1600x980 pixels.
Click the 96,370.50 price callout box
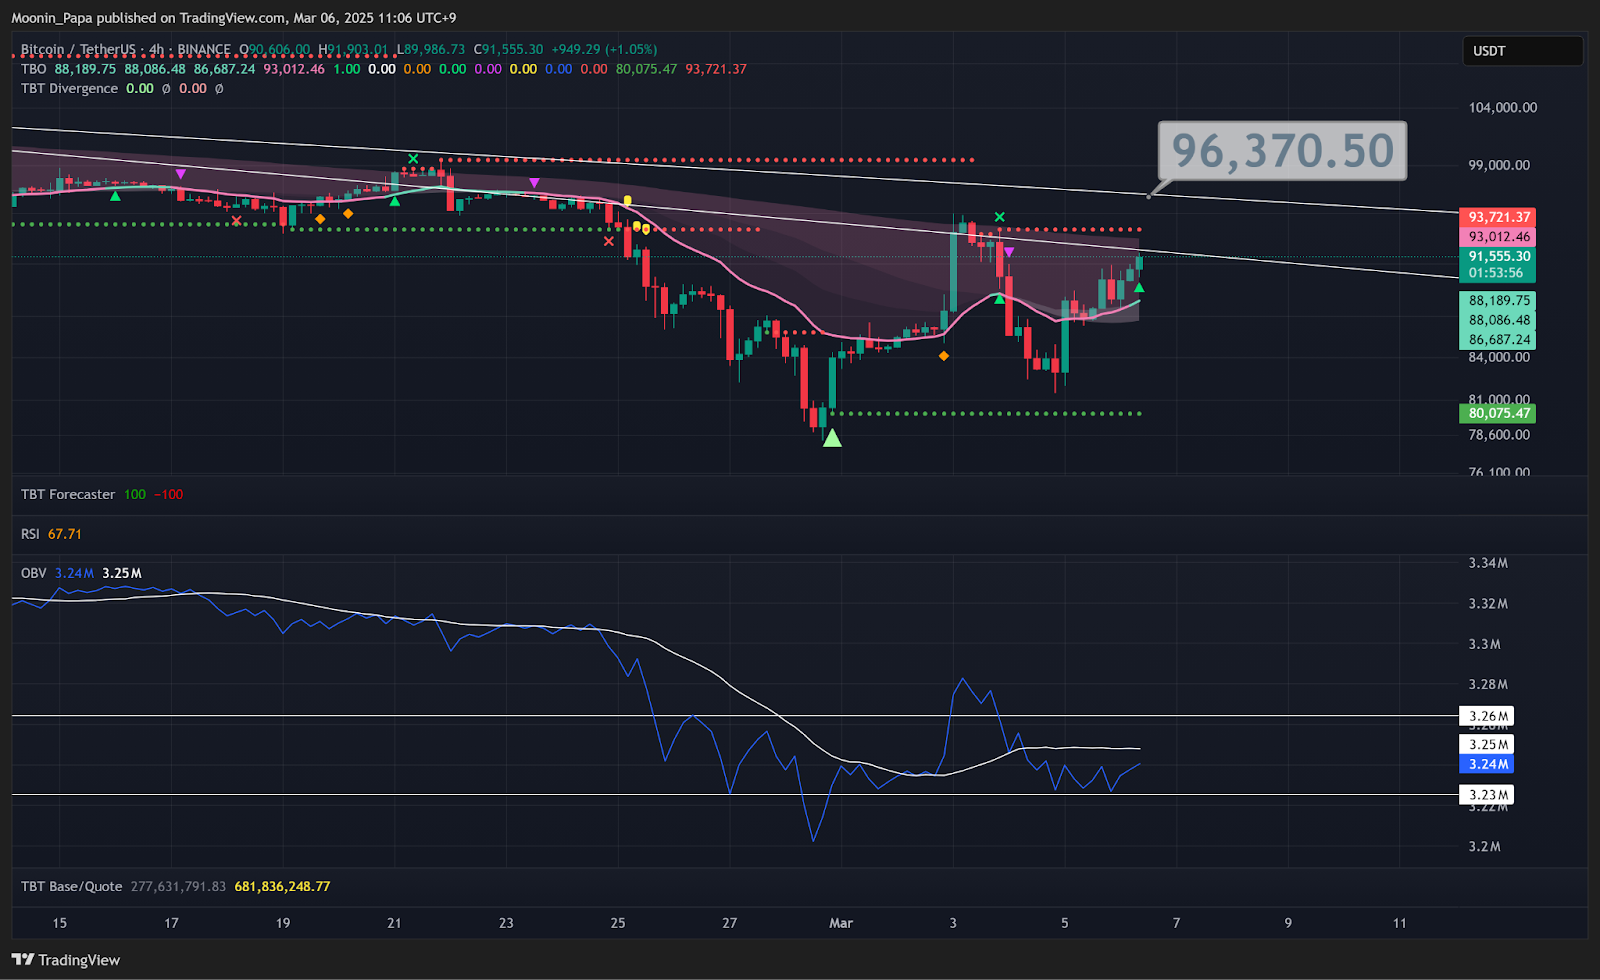pyautogui.click(x=1282, y=151)
